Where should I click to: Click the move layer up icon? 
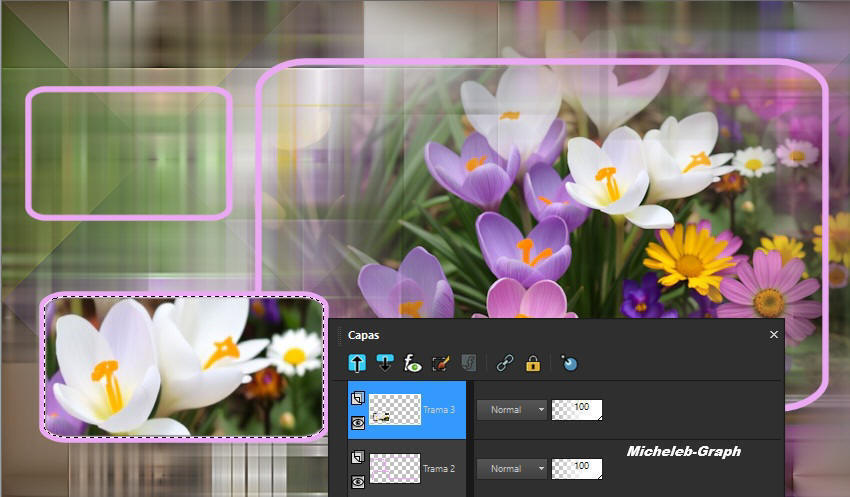click(x=357, y=364)
